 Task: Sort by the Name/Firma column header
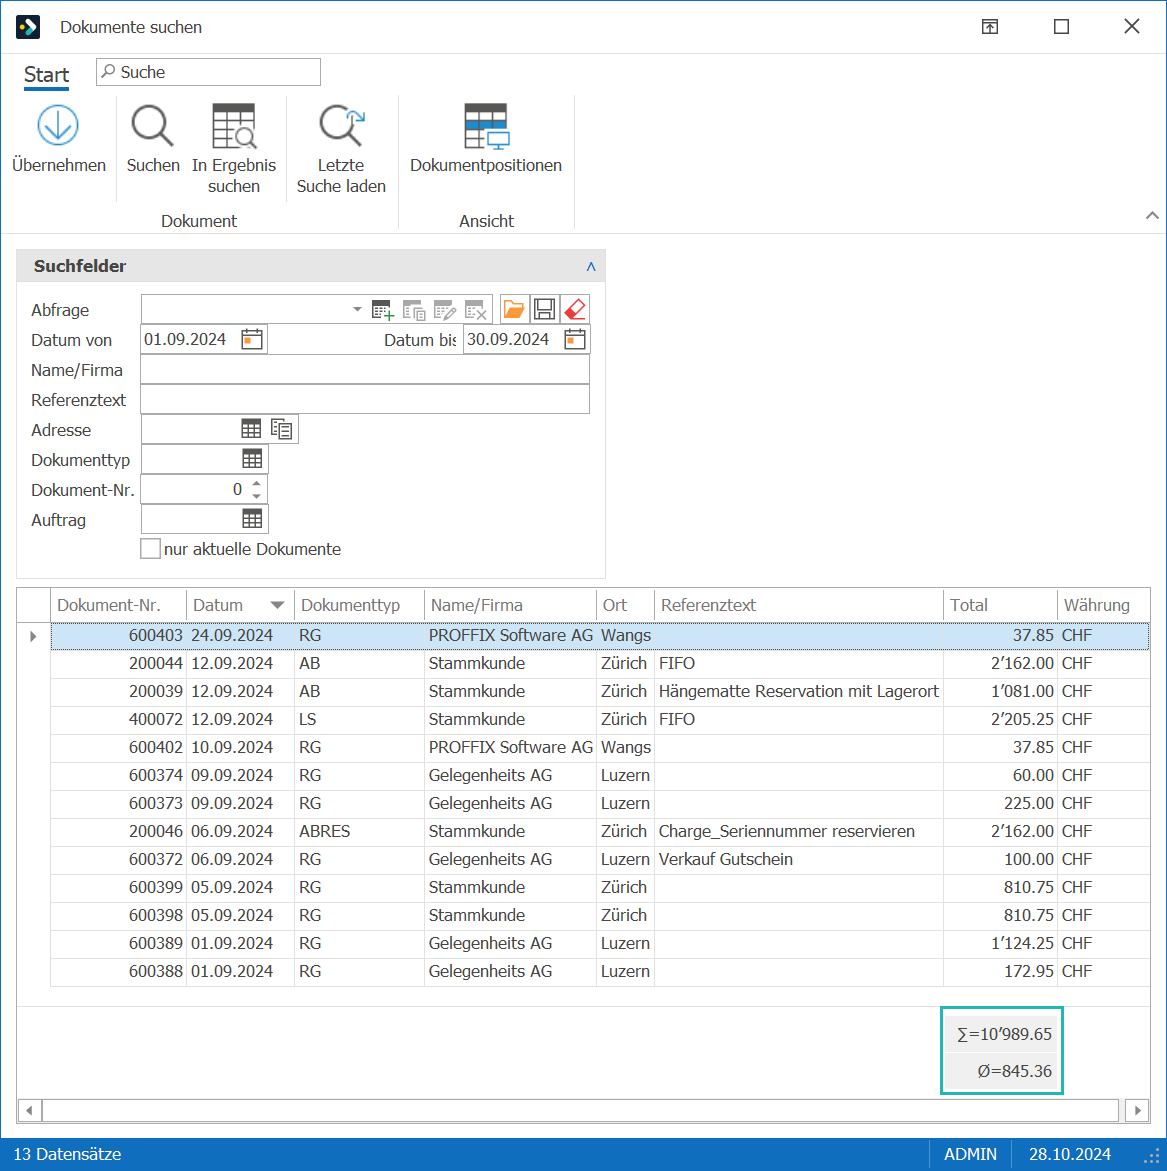[x=510, y=605]
